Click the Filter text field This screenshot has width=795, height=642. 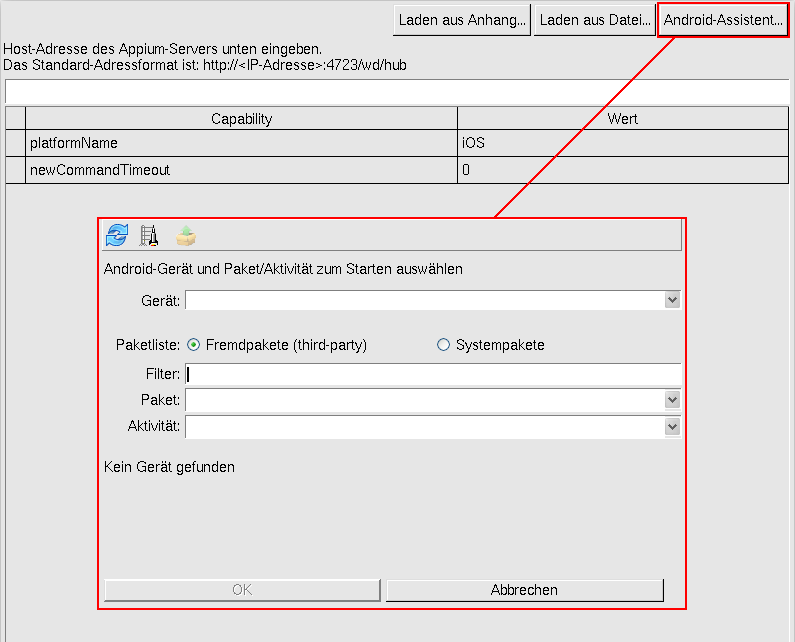coord(433,374)
